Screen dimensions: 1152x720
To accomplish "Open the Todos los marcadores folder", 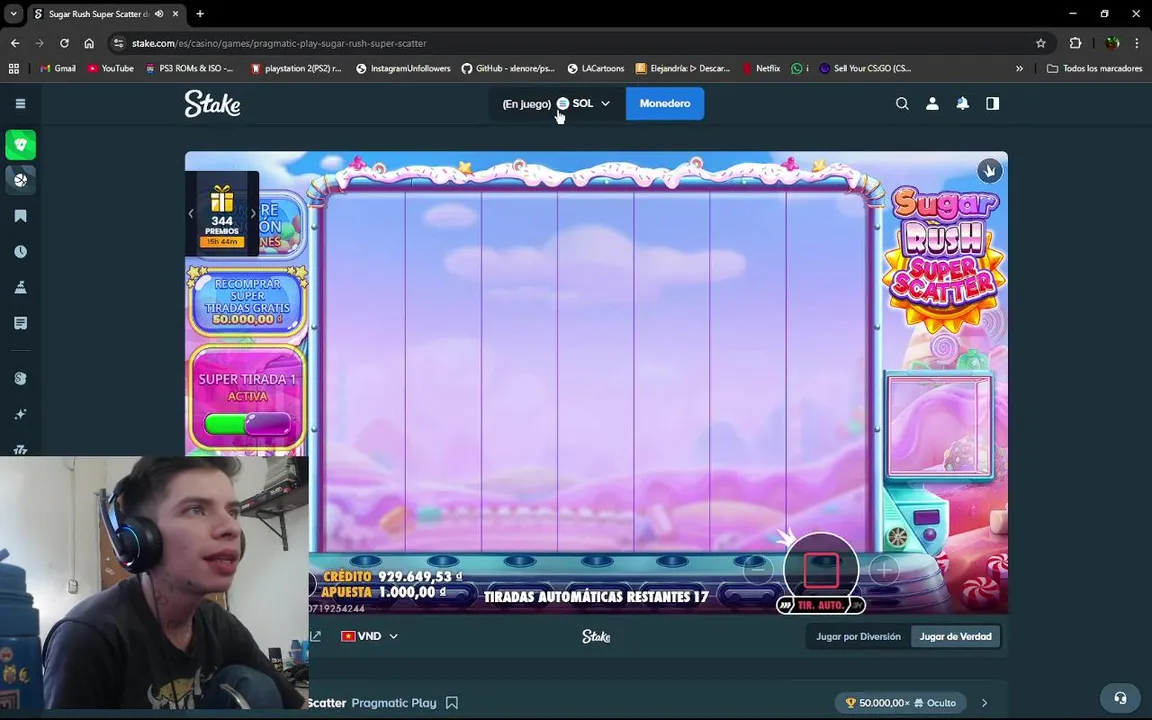I will click(1095, 68).
